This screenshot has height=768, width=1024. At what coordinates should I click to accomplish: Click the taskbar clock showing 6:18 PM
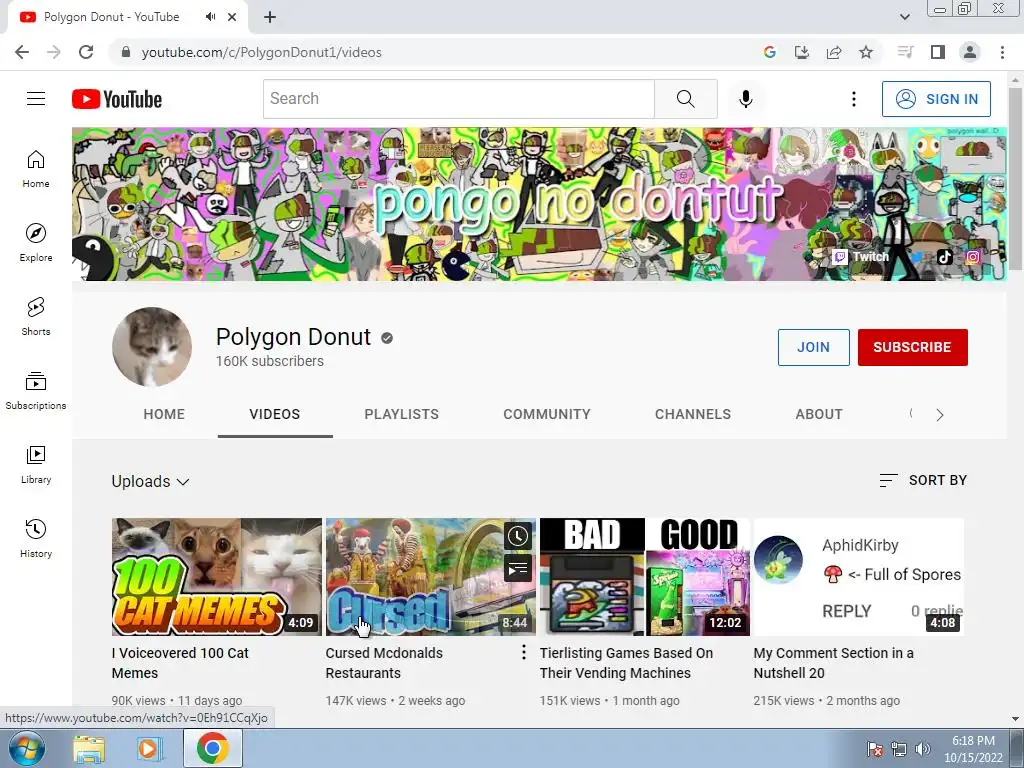pyautogui.click(x=973, y=749)
